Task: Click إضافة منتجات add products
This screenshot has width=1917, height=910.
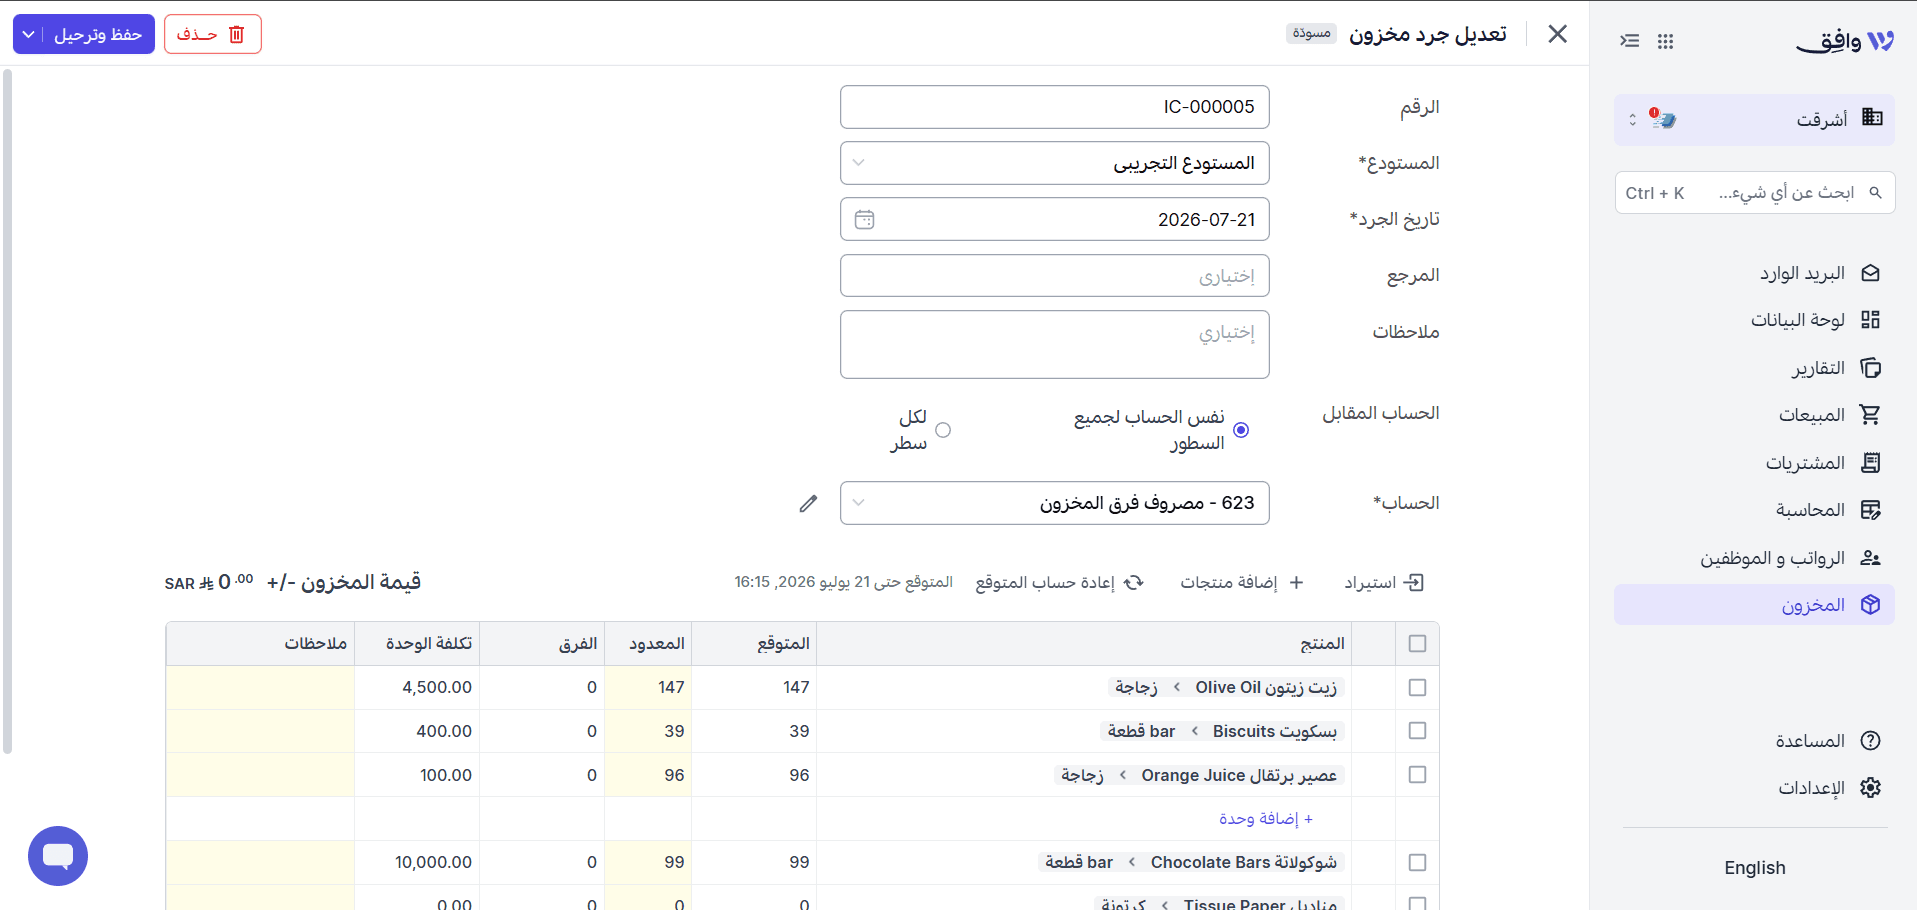Action: (x=1241, y=582)
